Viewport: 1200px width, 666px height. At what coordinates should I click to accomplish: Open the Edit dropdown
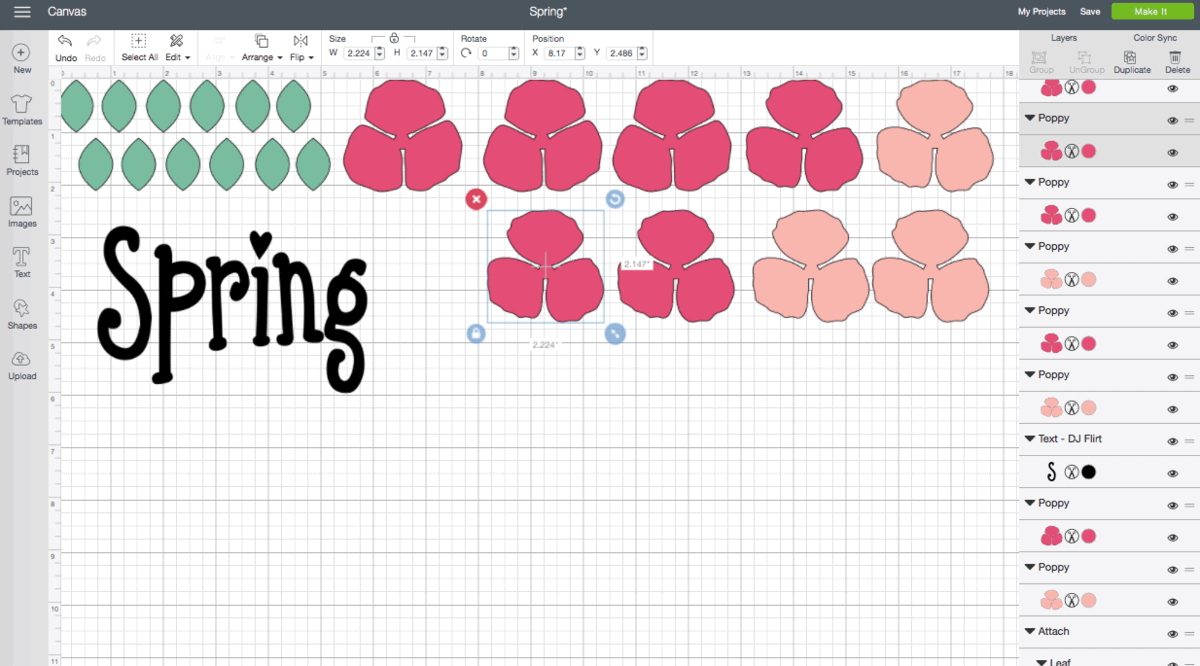tap(176, 47)
